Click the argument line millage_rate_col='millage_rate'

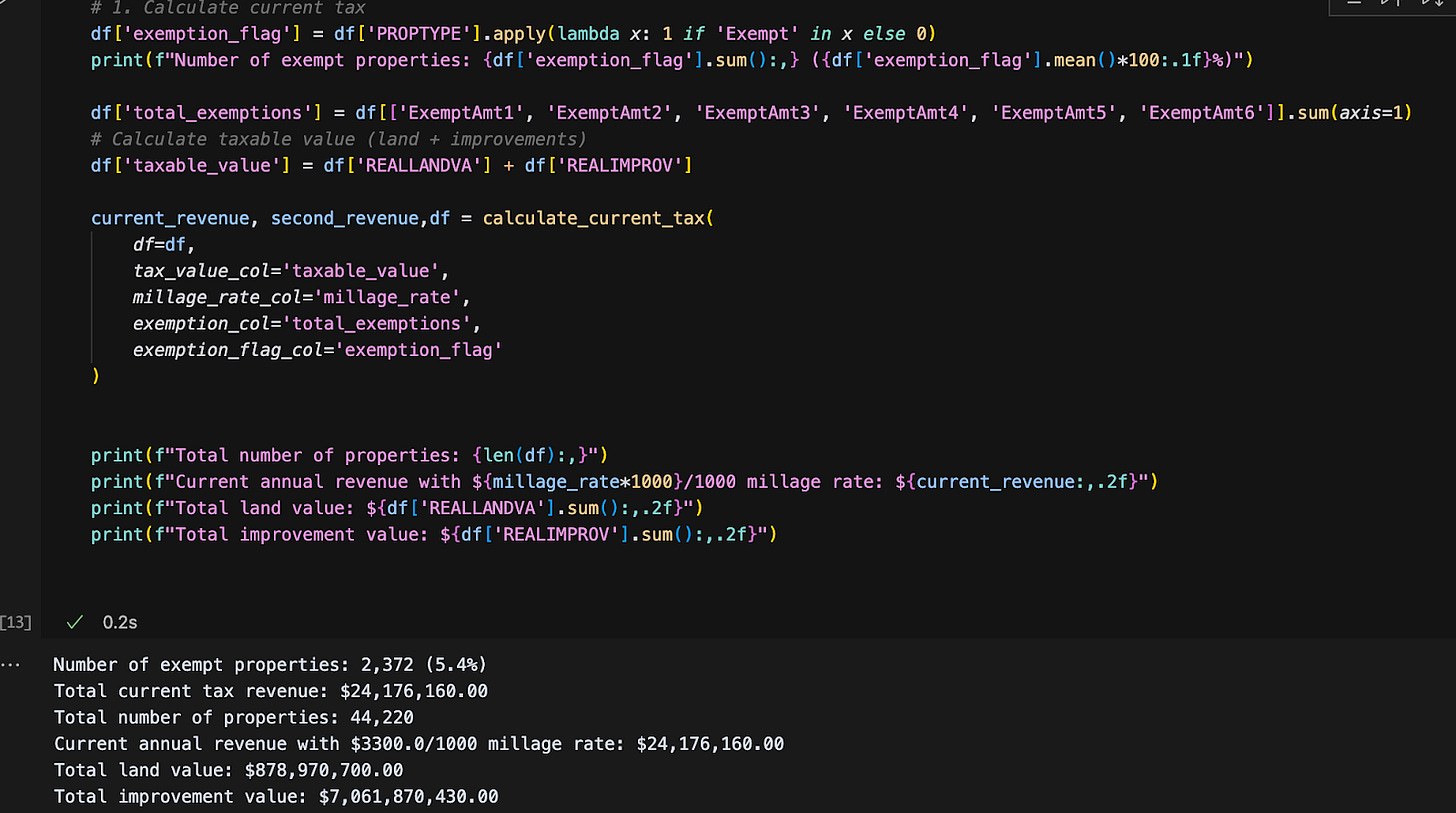(x=301, y=297)
